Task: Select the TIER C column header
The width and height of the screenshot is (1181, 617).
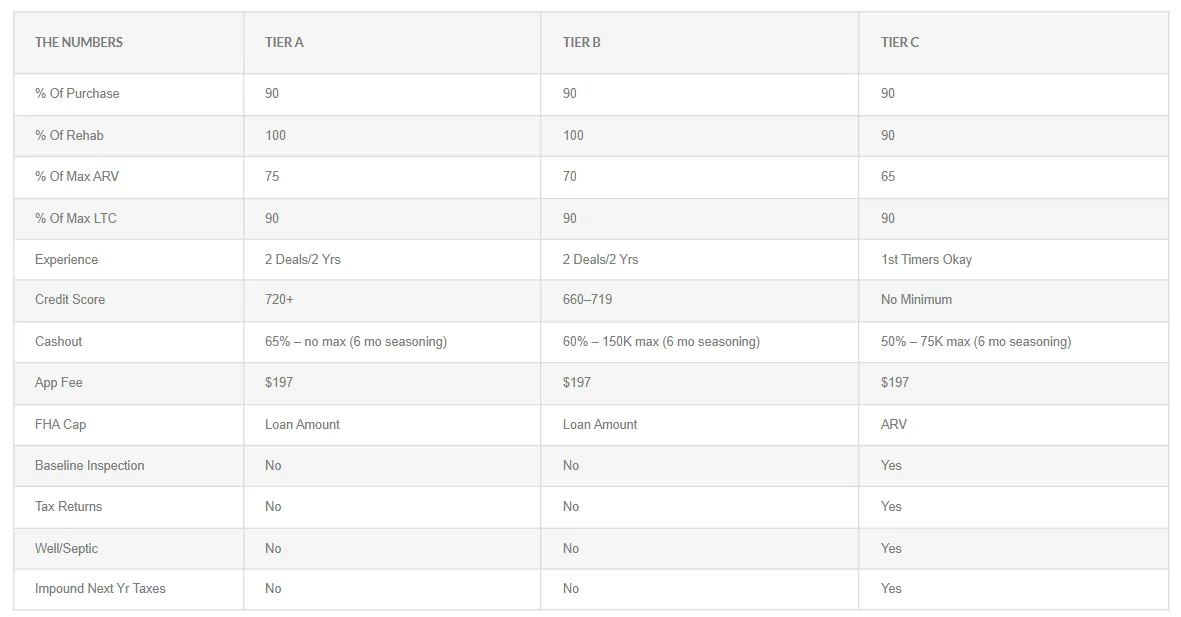Action: pyautogui.click(x=900, y=43)
